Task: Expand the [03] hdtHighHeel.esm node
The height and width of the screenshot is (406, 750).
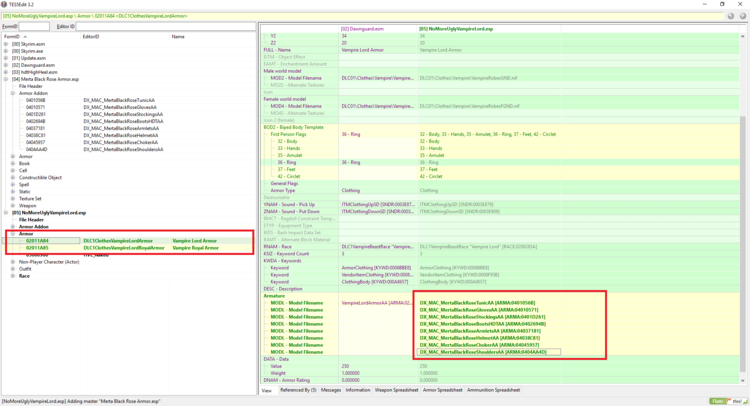Action: [6, 72]
